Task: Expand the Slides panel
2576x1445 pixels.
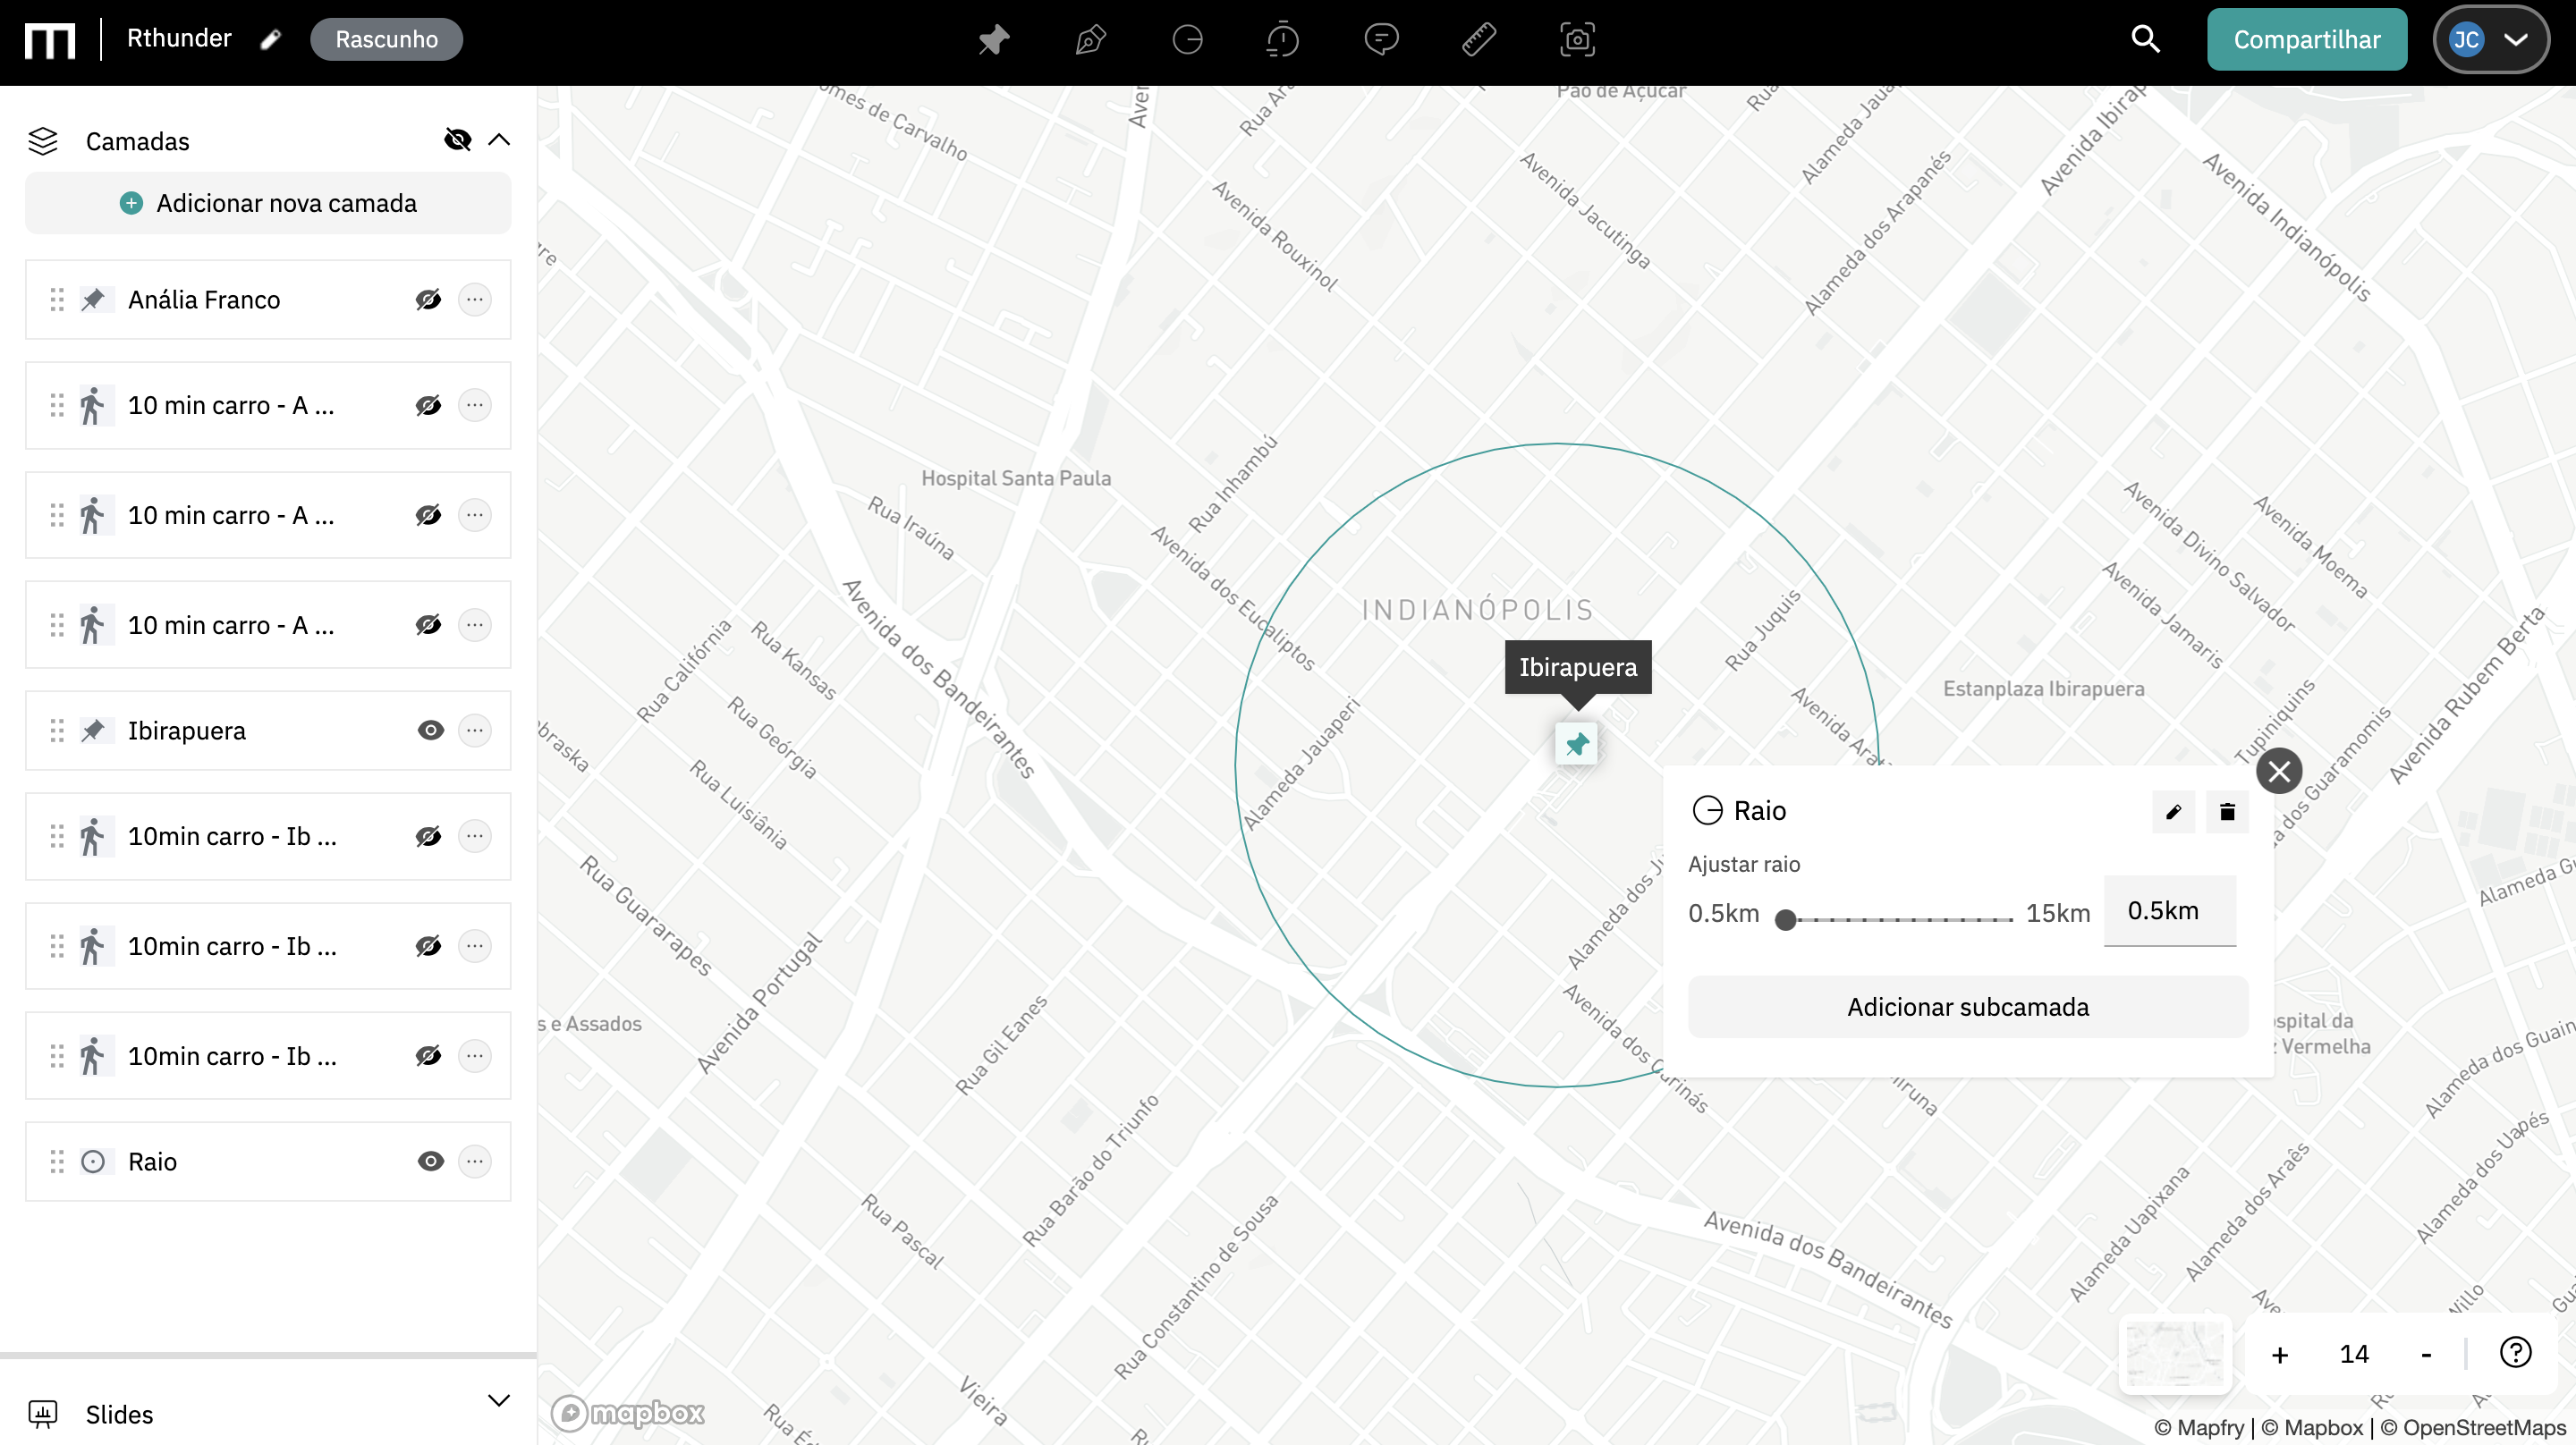Action: [x=499, y=1400]
